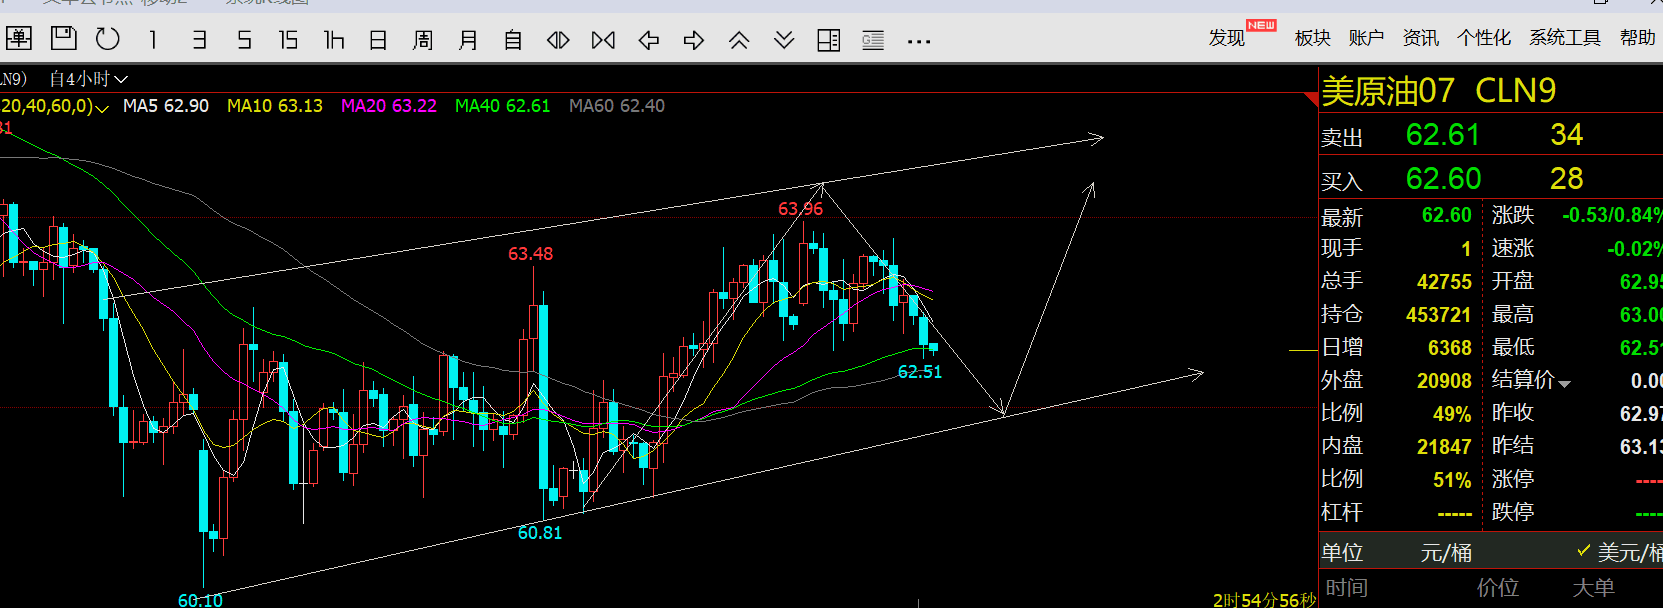The width and height of the screenshot is (1663, 608).
Task: Click the 总手 value 42755
Action: click(x=1444, y=282)
